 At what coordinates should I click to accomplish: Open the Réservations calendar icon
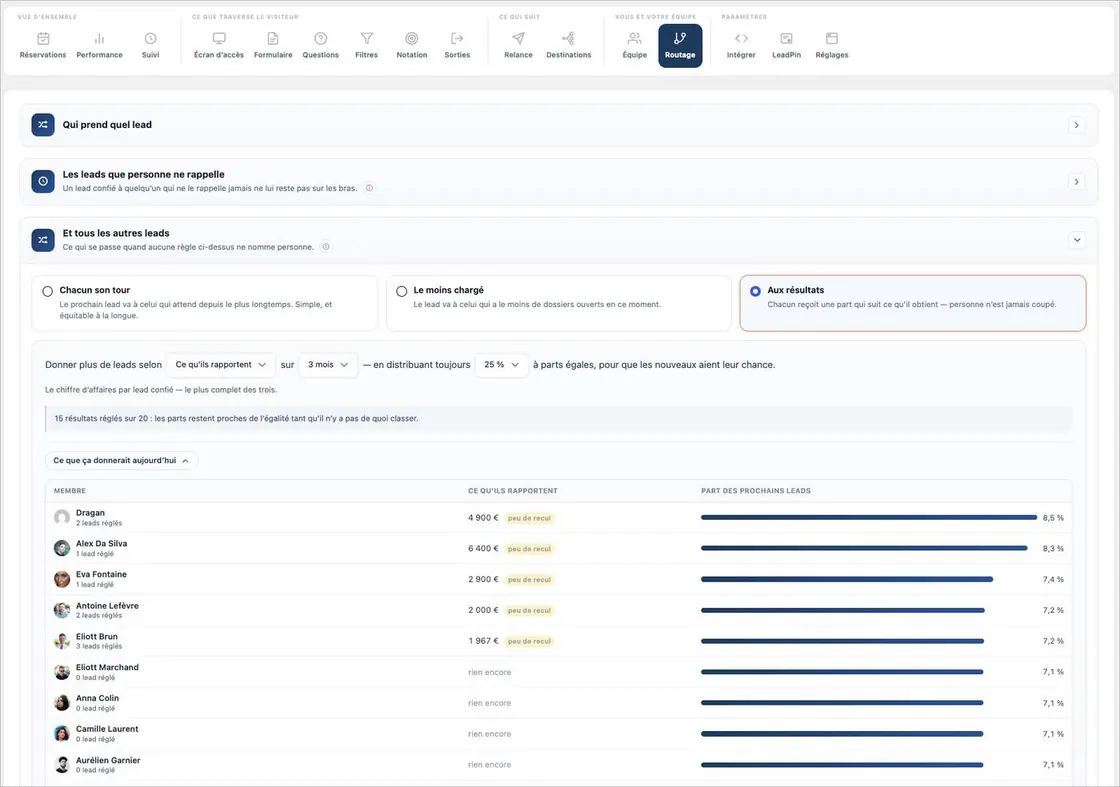point(43,39)
